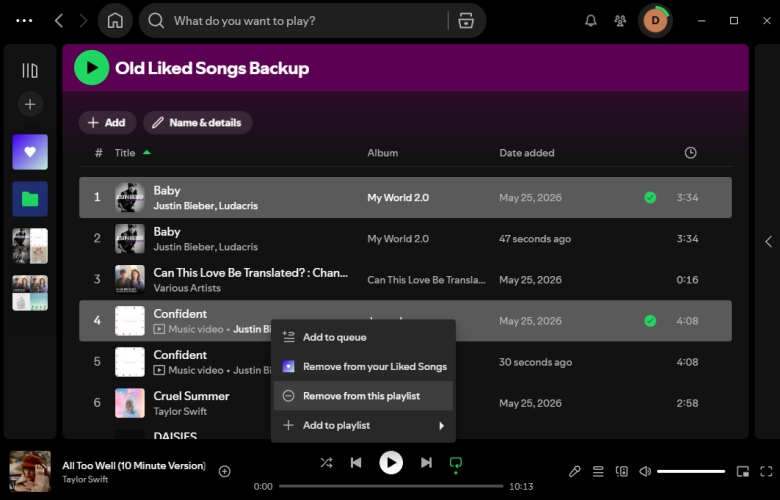Toggle Title sort order arrow

pos(147,152)
